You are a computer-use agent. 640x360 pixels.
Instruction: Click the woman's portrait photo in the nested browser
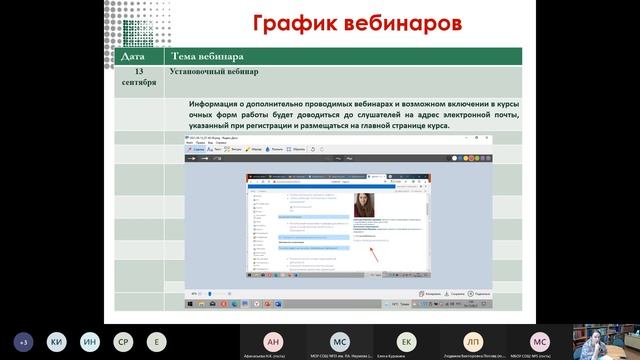[364, 205]
